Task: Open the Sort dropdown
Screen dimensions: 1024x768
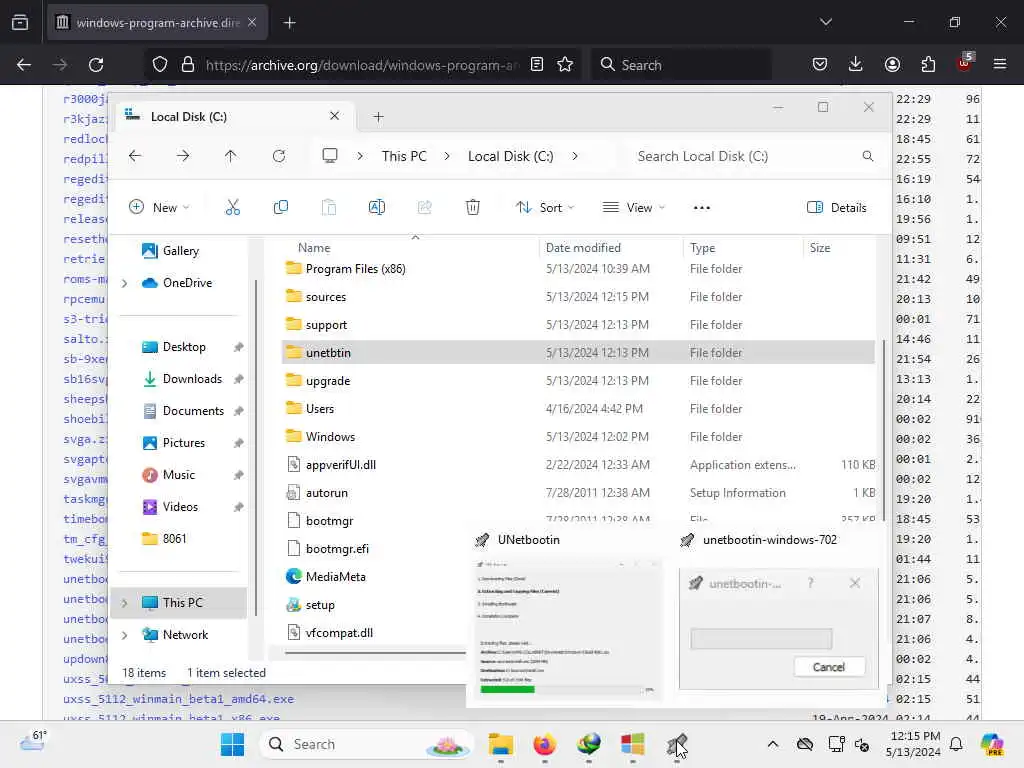Action: click(x=545, y=208)
